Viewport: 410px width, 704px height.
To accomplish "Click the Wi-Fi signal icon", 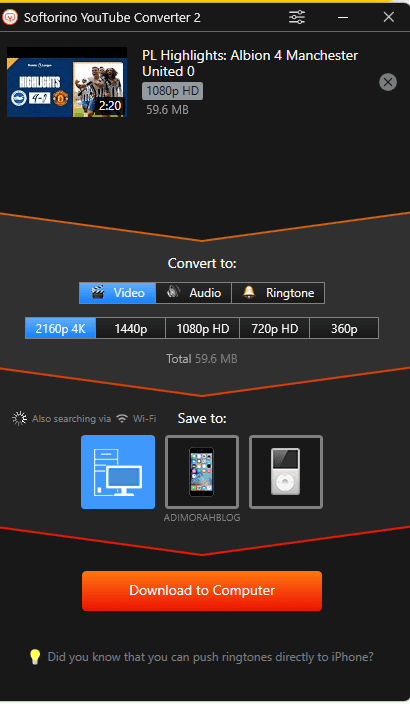I will coord(122,418).
